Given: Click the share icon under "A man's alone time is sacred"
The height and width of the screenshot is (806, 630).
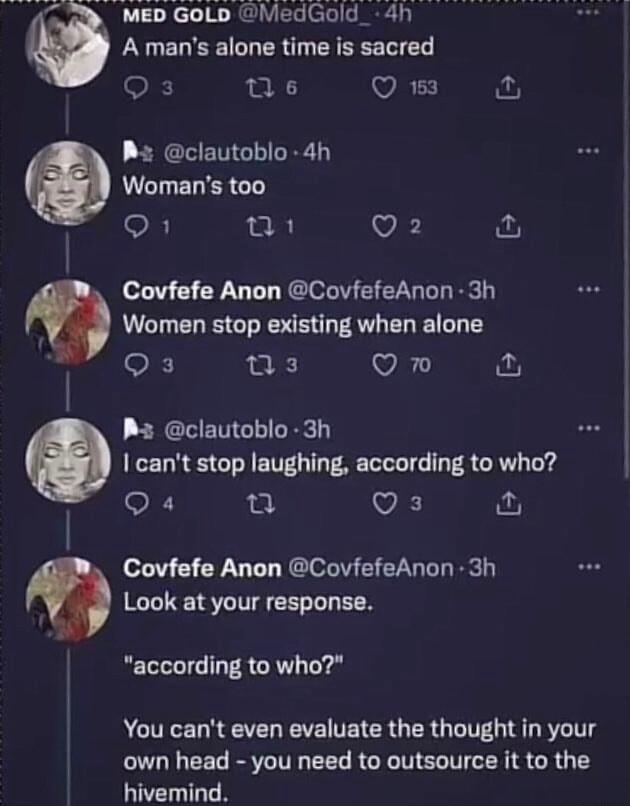Looking at the screenshot, I should (x=507, y=87).
